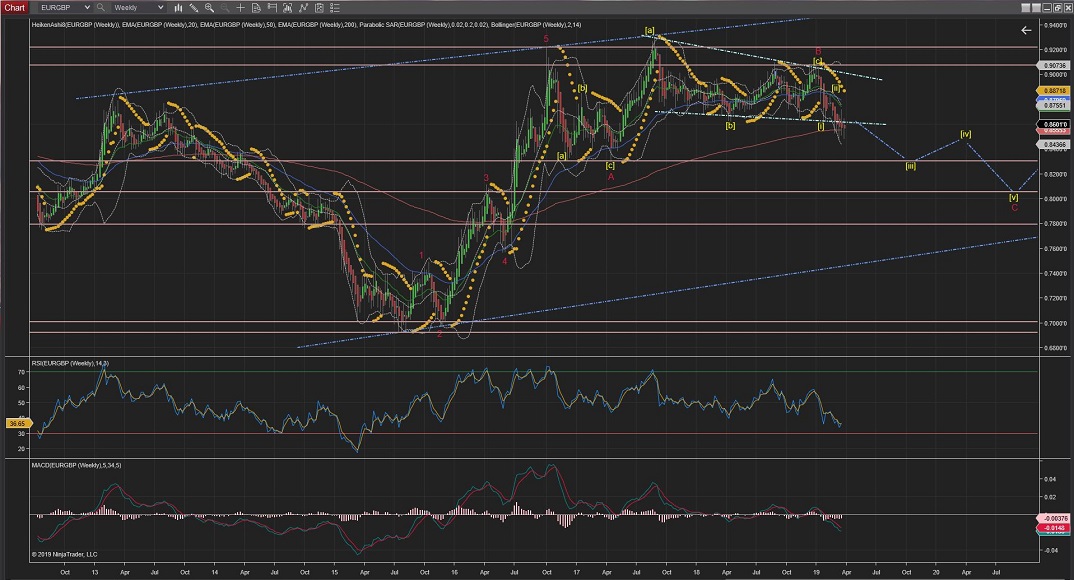Click the yellow [iii] projection label
This screenshot has height=580, width=1074.
910,166
